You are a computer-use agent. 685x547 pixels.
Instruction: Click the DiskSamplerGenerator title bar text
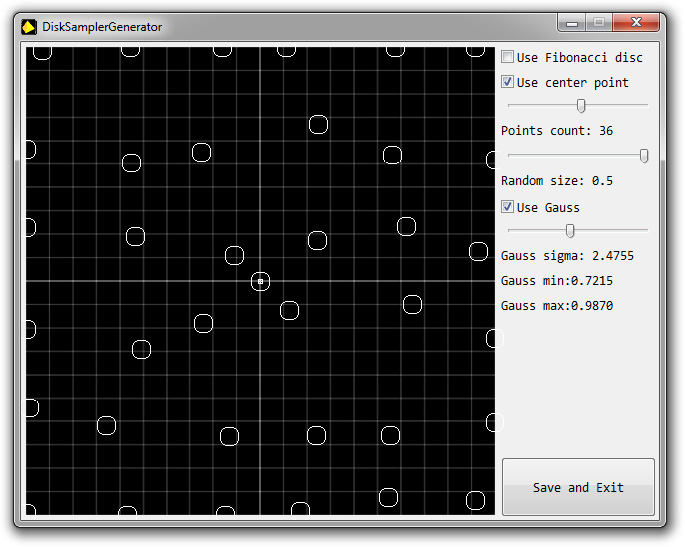coord(102,27)
